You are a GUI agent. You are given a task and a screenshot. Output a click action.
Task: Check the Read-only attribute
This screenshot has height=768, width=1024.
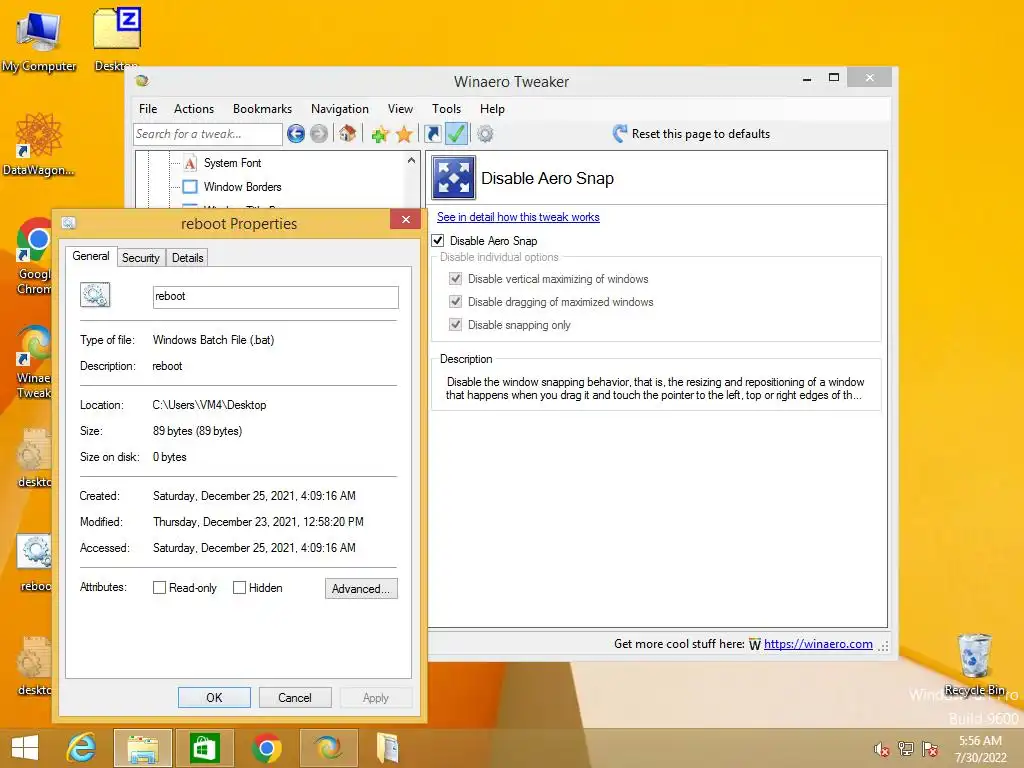[159, 588]
